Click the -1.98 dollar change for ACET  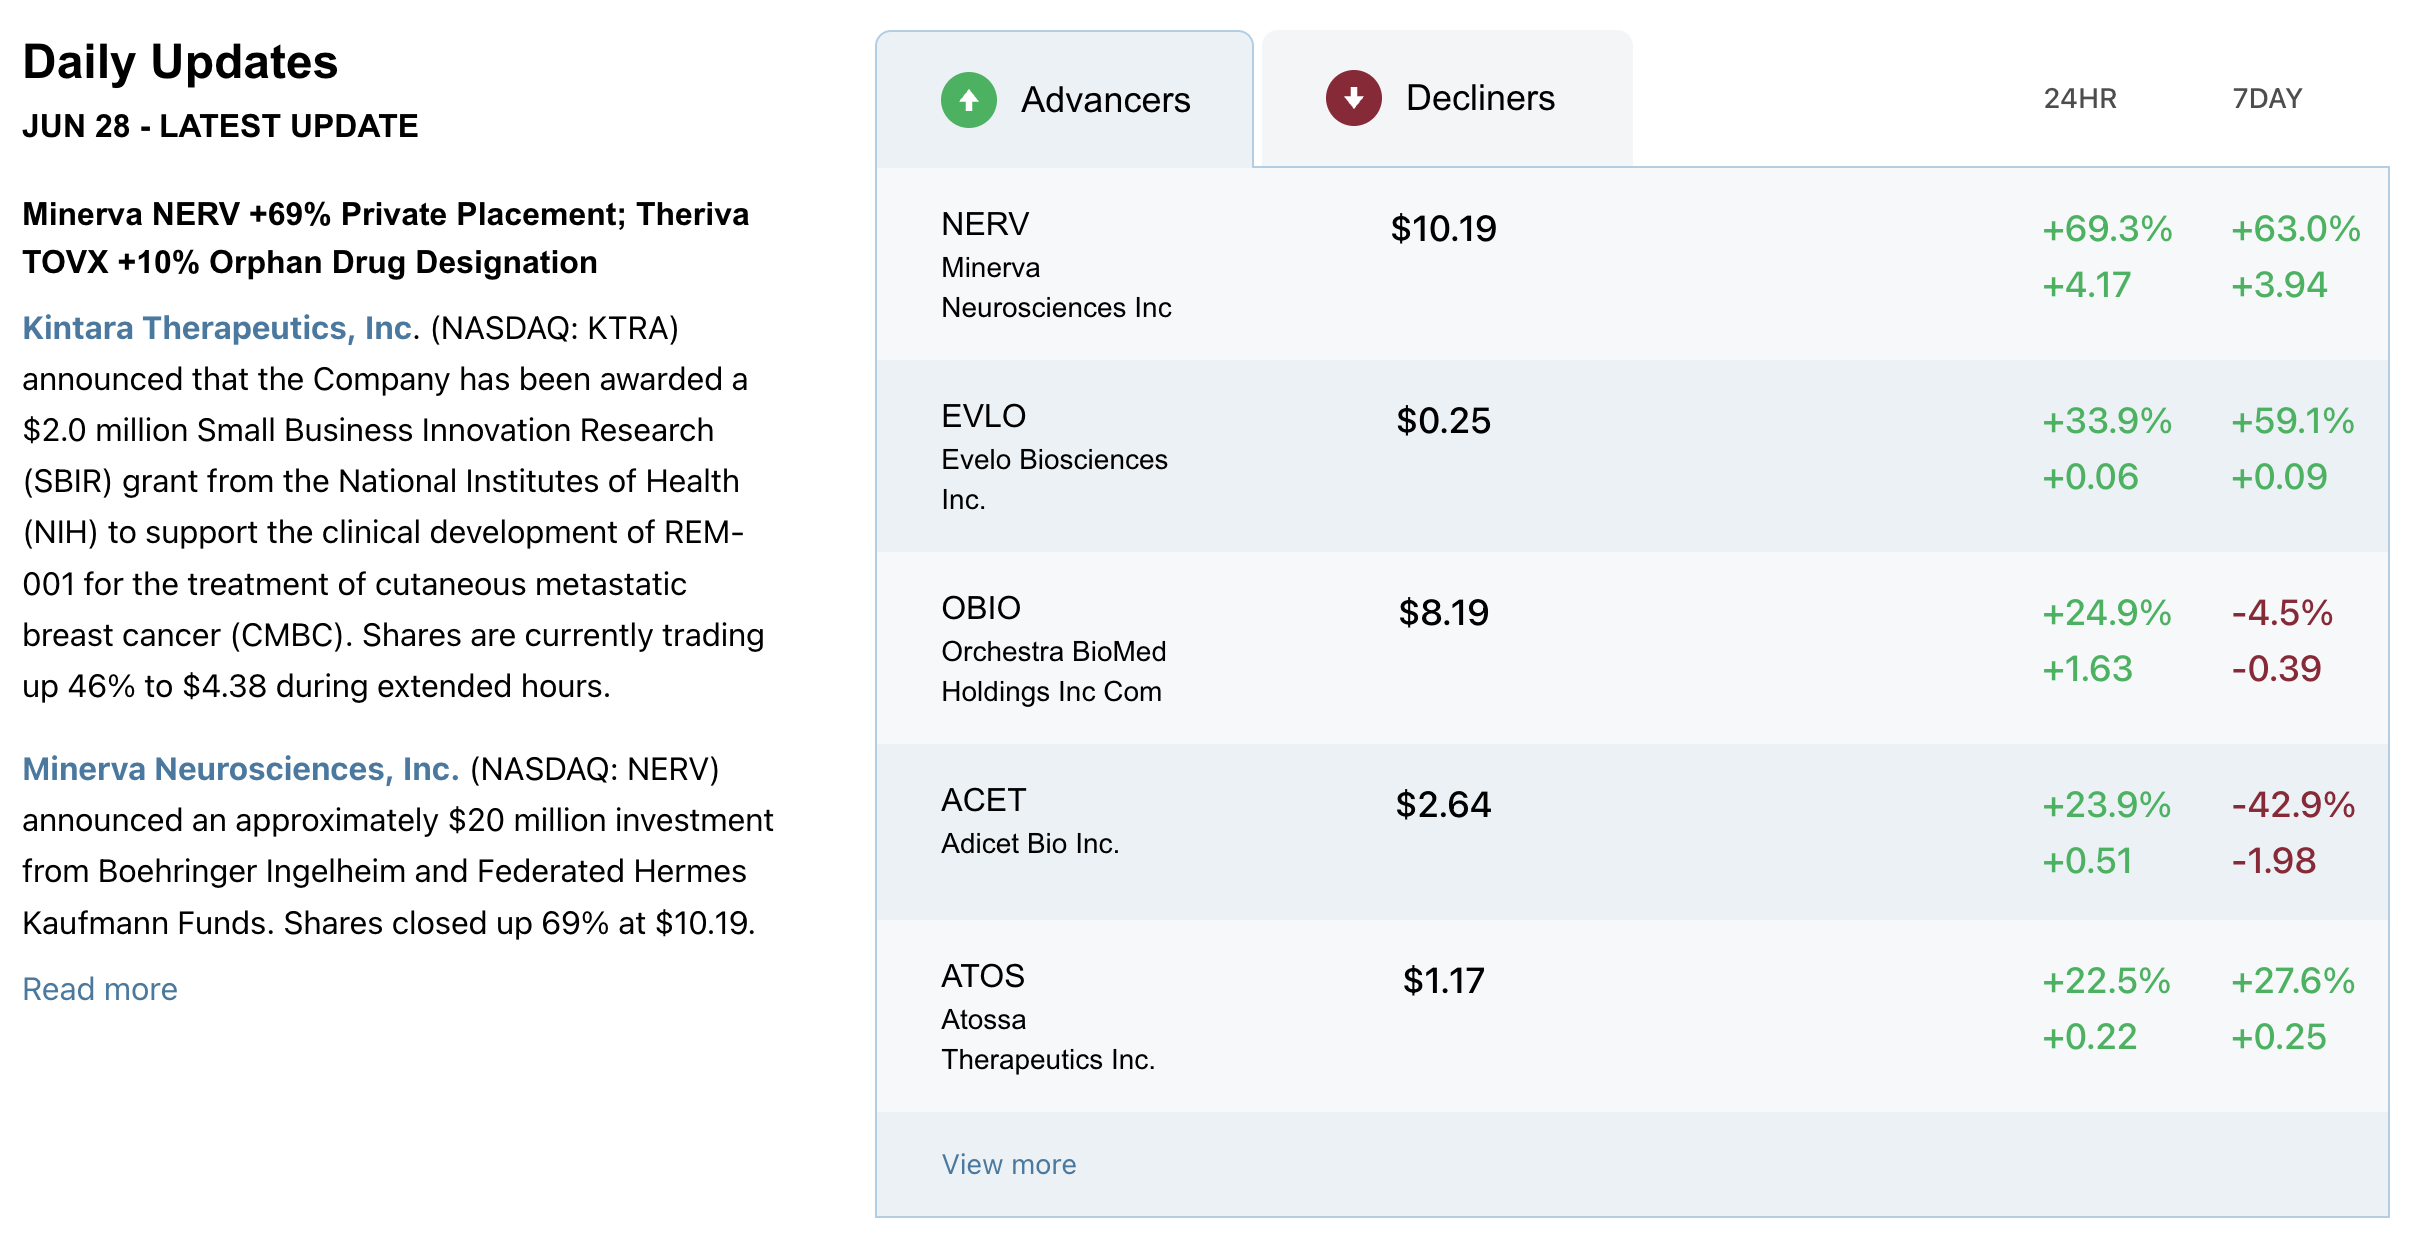coord(2274,861)
